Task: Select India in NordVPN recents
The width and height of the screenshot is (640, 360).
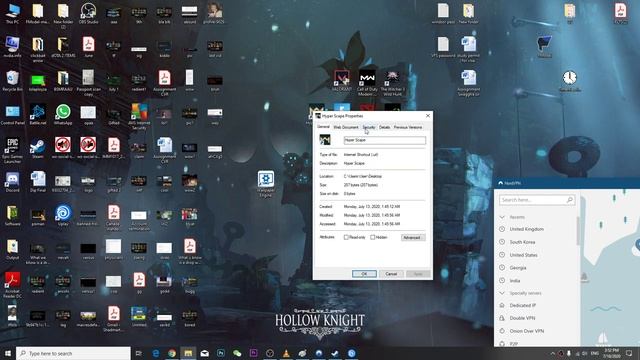Action: (515, 281)
